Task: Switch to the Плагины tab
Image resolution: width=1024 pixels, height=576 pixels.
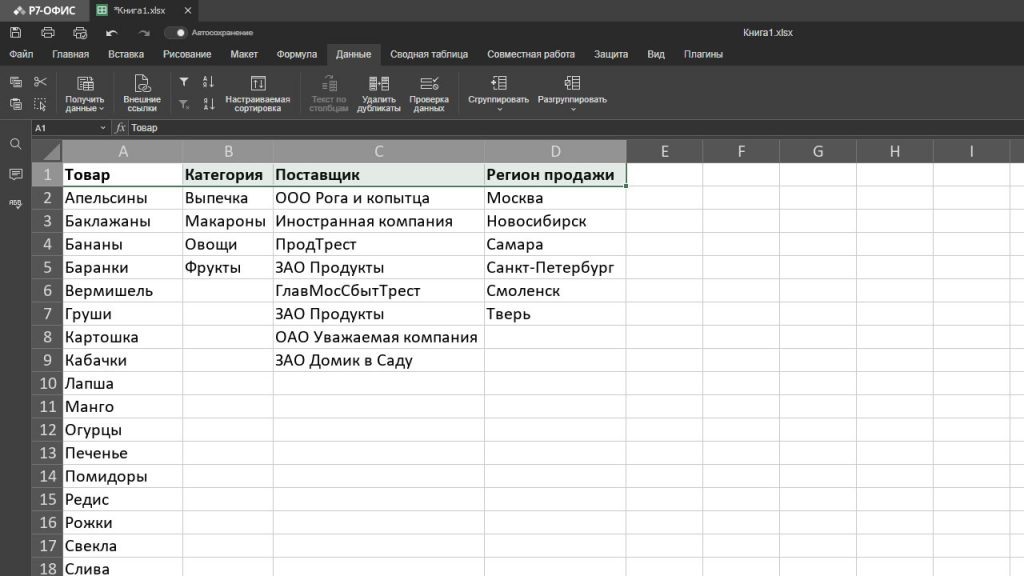Action: tap(703, 54)
